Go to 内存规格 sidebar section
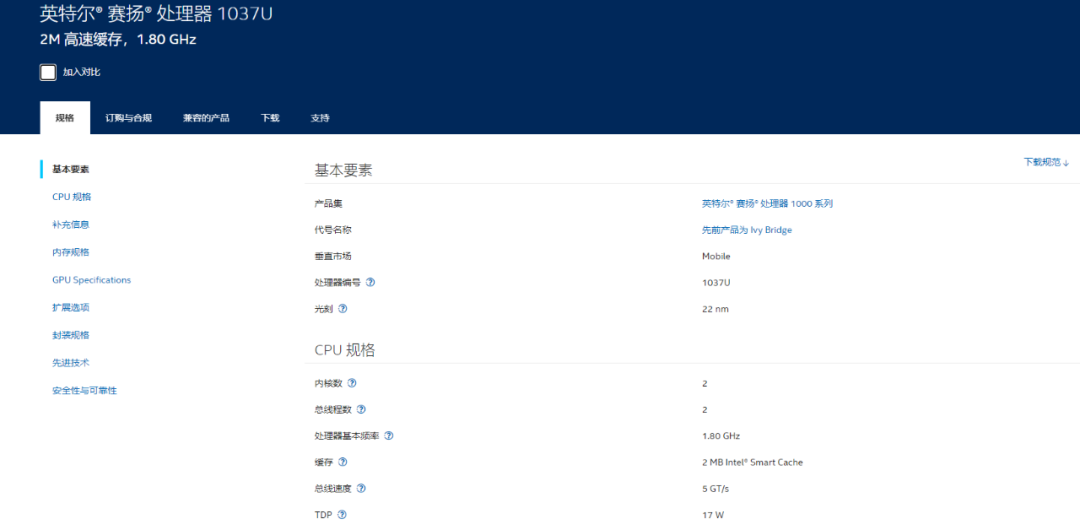This screenshot has width=1080, height=530. point(70,252)
